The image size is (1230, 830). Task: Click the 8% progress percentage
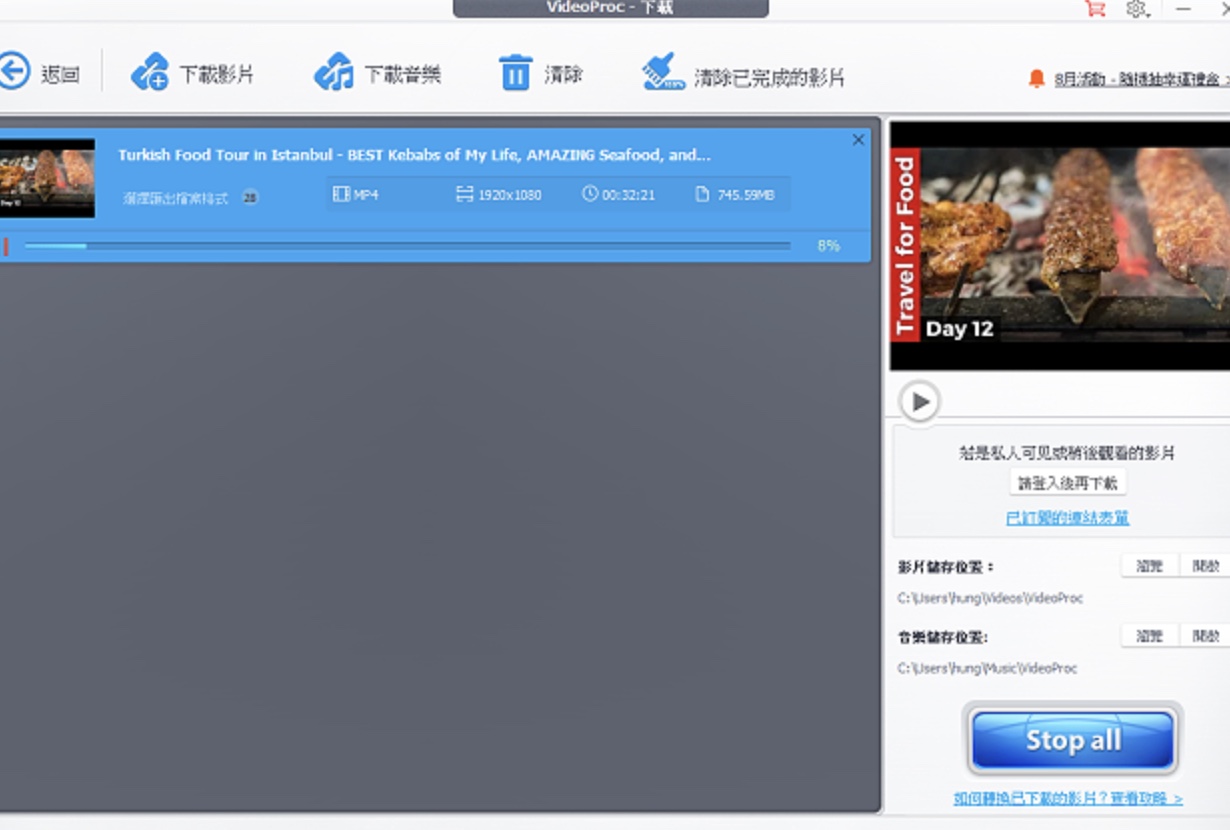[828, 245]
